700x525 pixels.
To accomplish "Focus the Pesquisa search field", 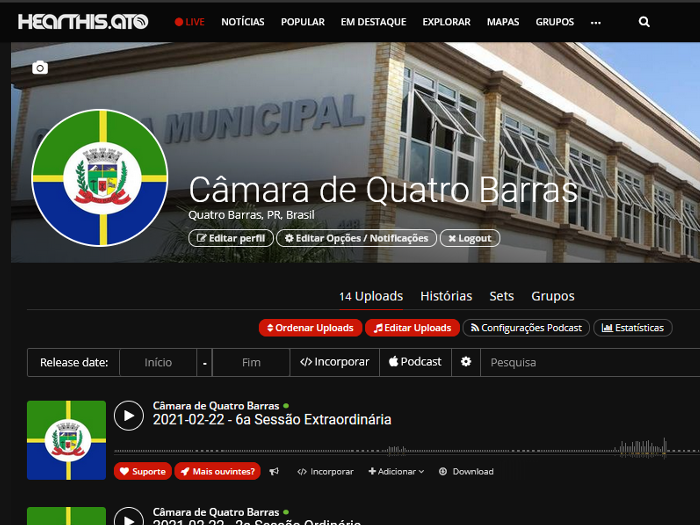I will click(x=590, y=362).
